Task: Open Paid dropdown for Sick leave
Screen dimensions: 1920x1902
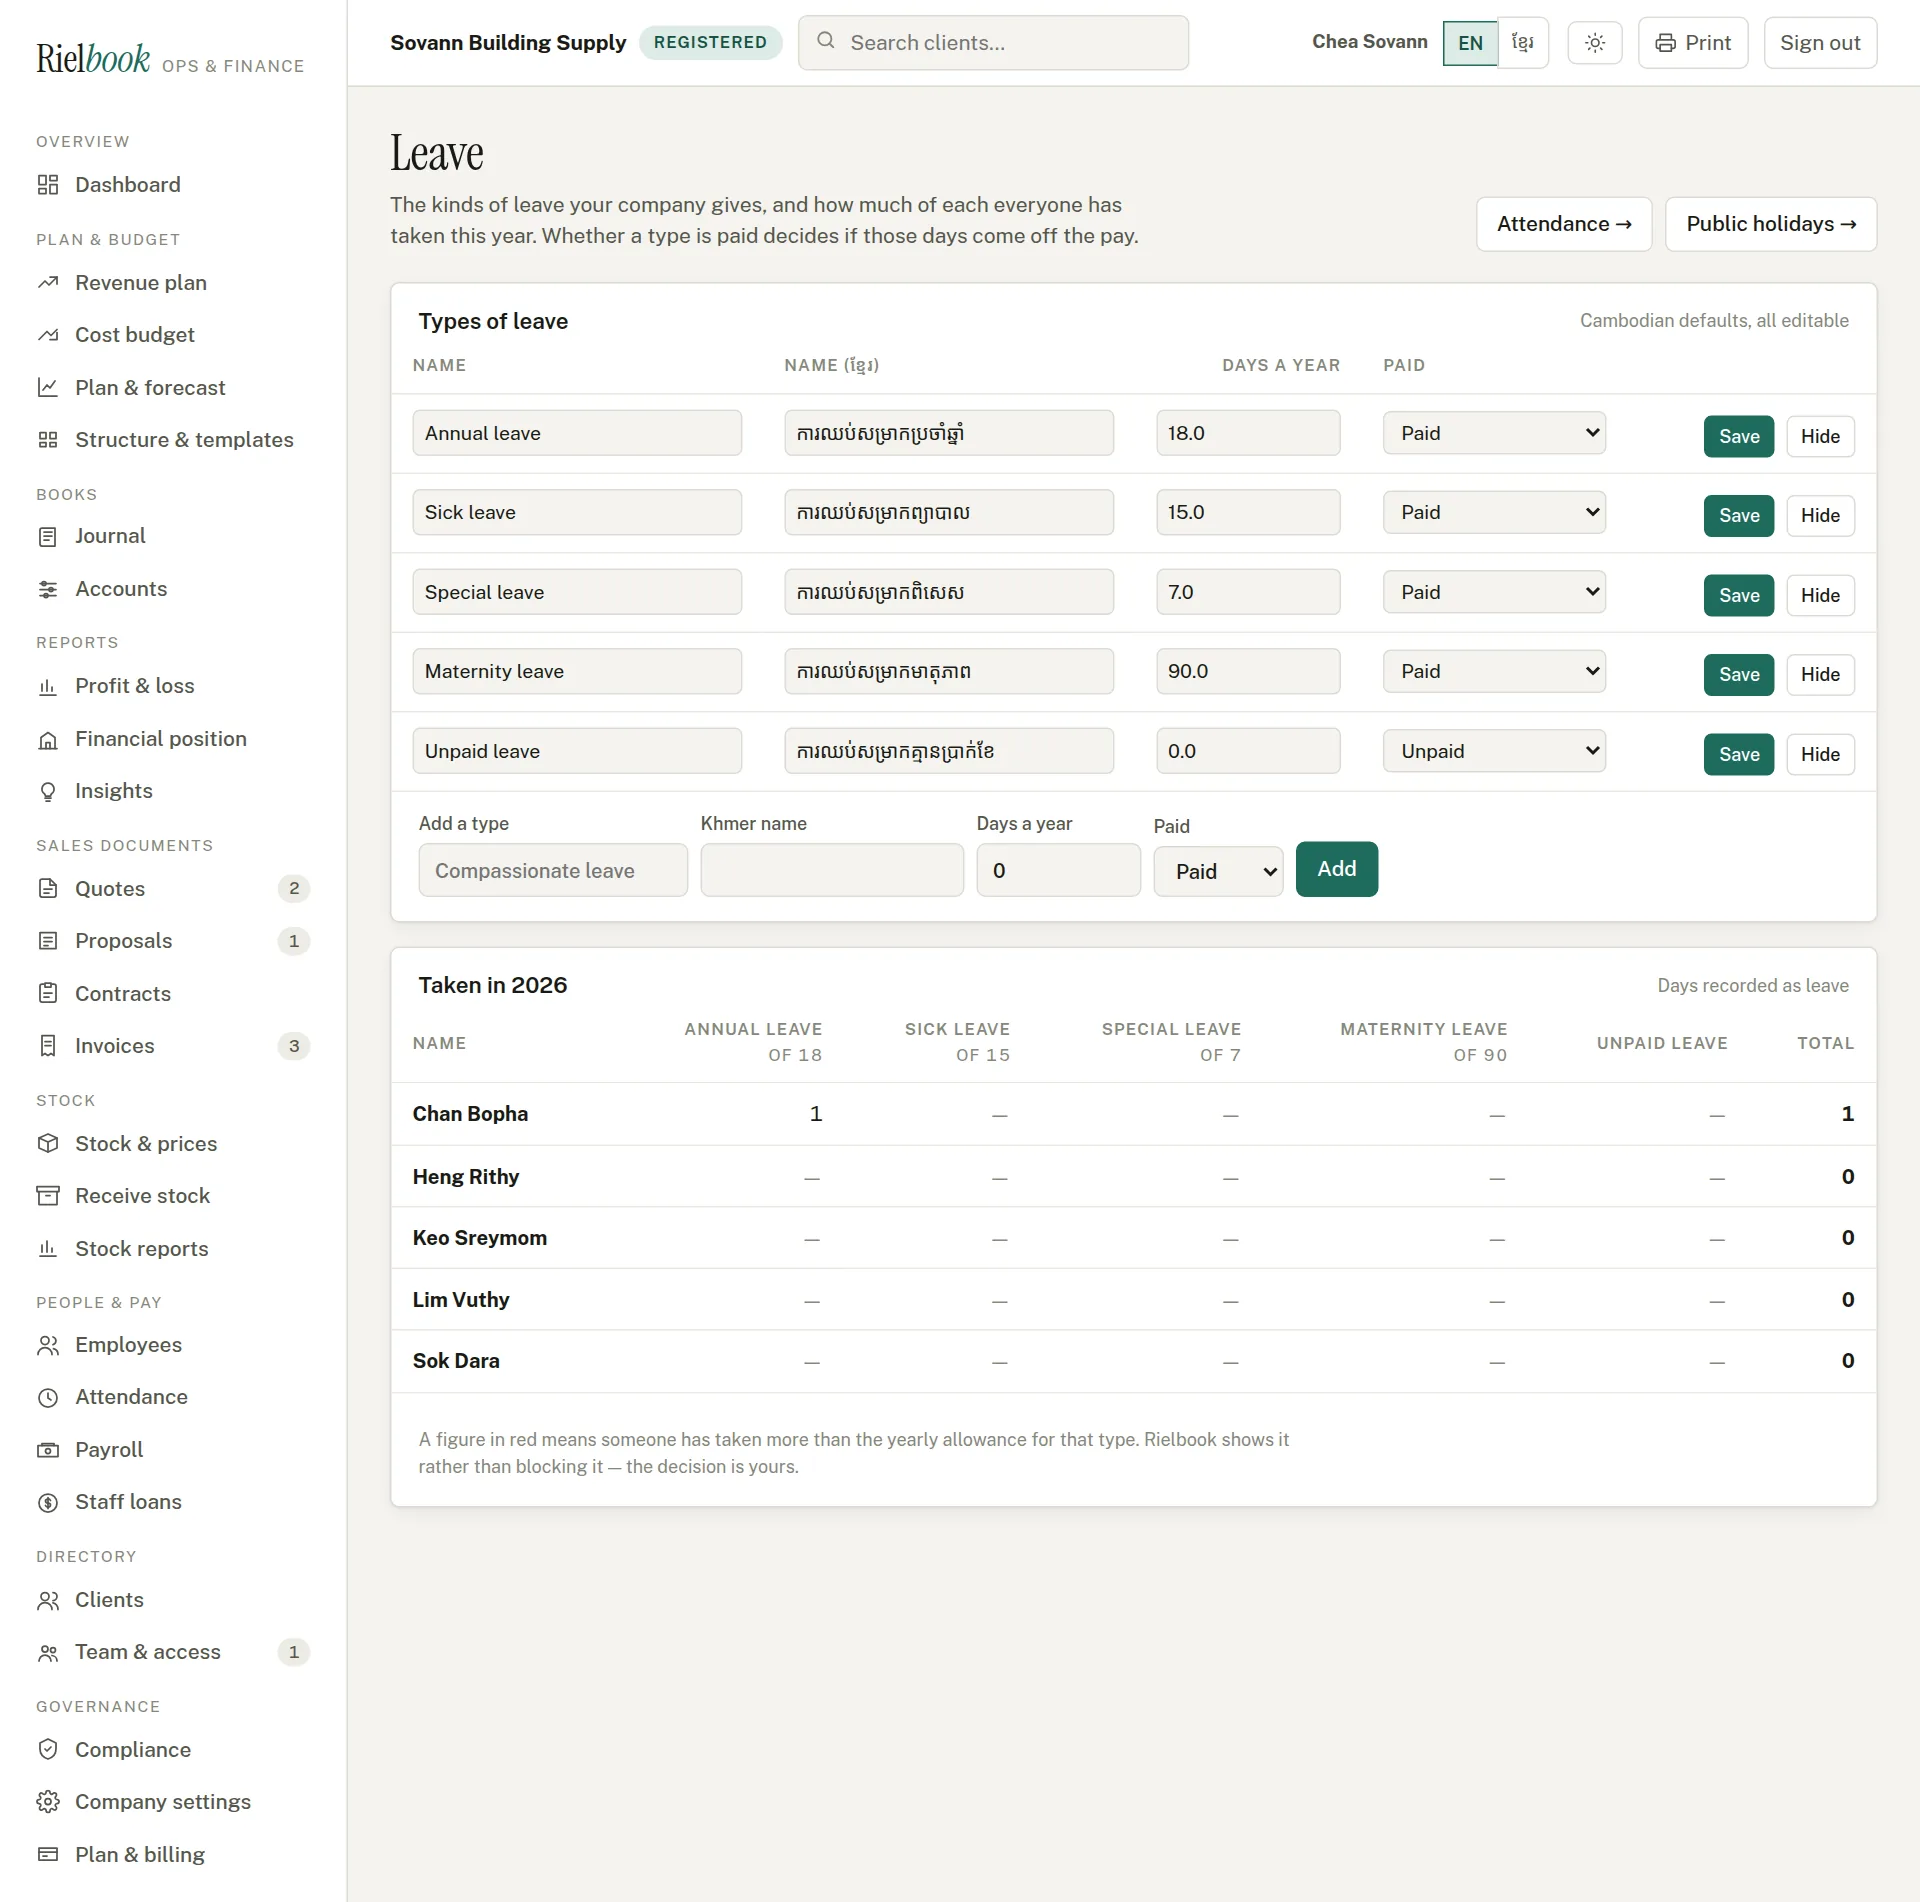Action: click(1494, 512)
